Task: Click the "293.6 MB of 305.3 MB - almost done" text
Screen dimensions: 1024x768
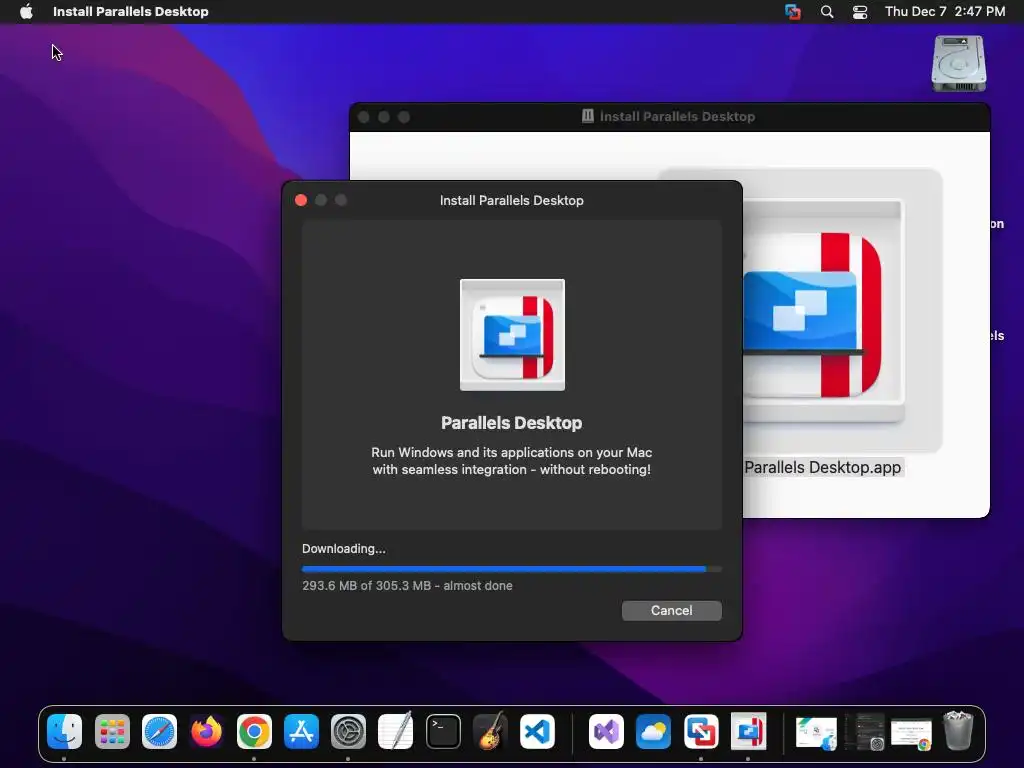Action: 407,586
